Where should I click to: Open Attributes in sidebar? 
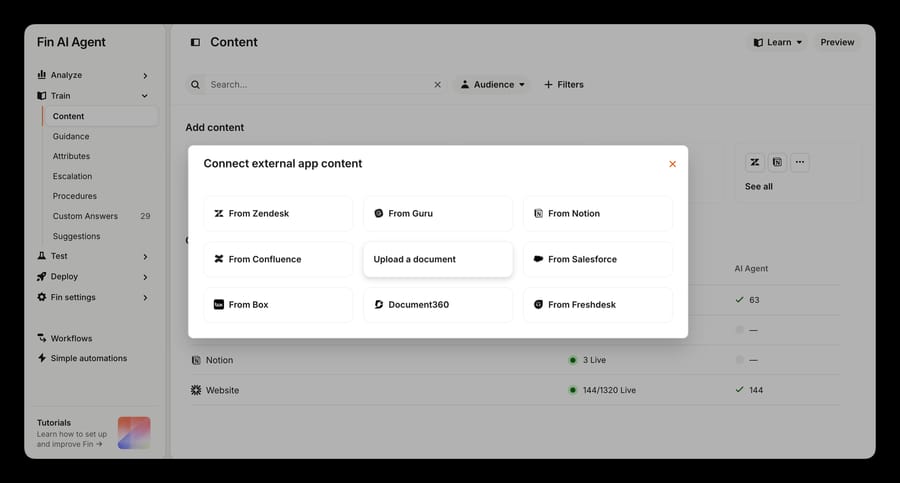(x=71, y=156)
